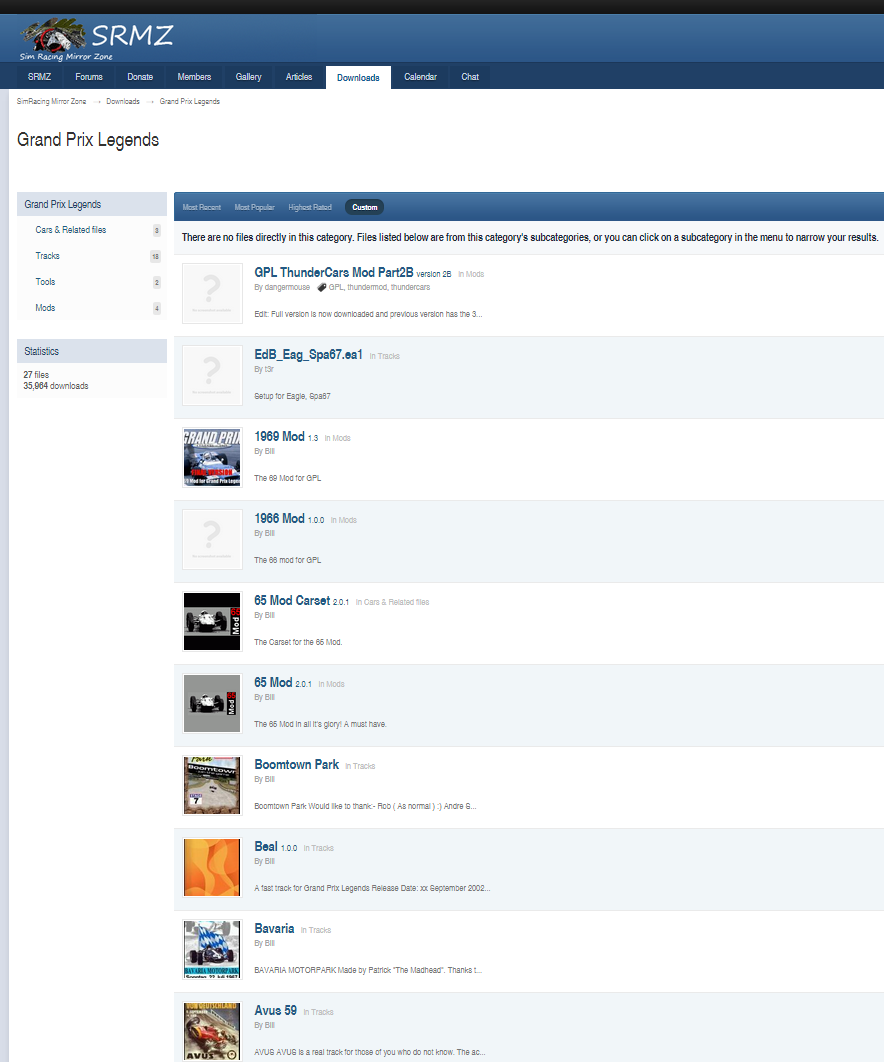The width and height of the screenshot is (884, 1062).
Task: Click the thundermod tag
Action: coord(366,287)
